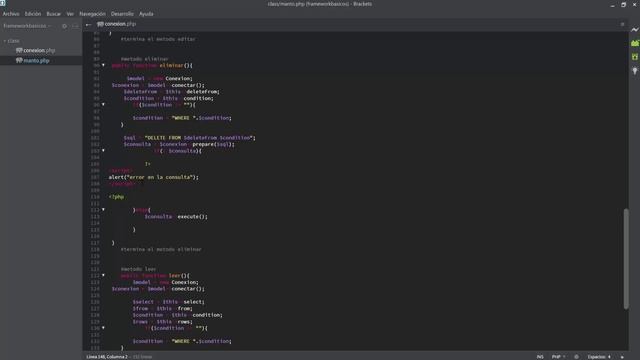Click the split view icon in sidebar header
Image resolution: width=640 pixels, height=360 pixels.
(x=75, y=26)
